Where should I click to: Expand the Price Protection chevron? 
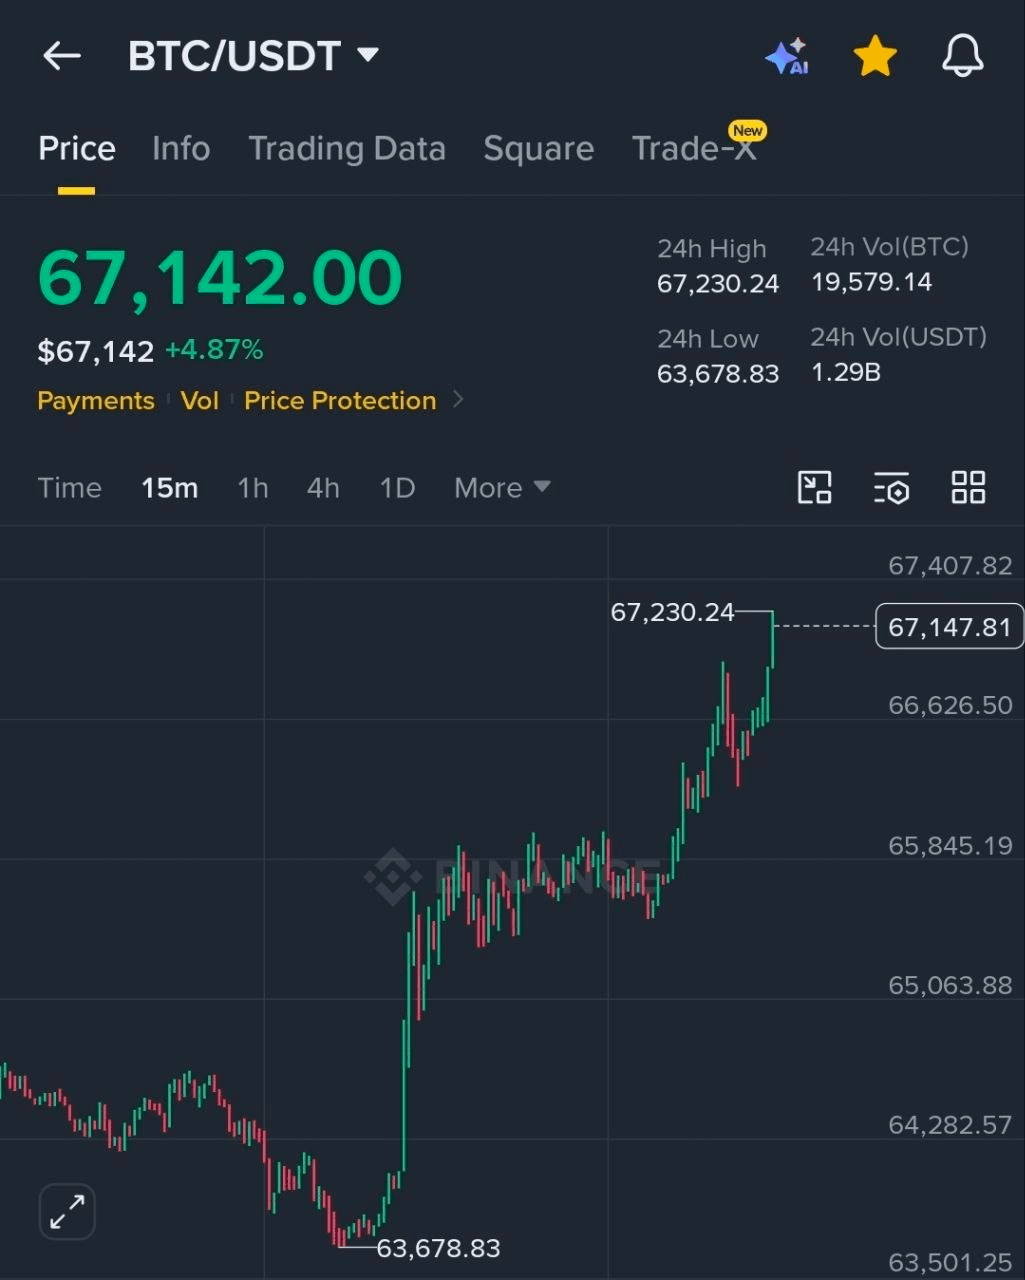pos(458,400)
